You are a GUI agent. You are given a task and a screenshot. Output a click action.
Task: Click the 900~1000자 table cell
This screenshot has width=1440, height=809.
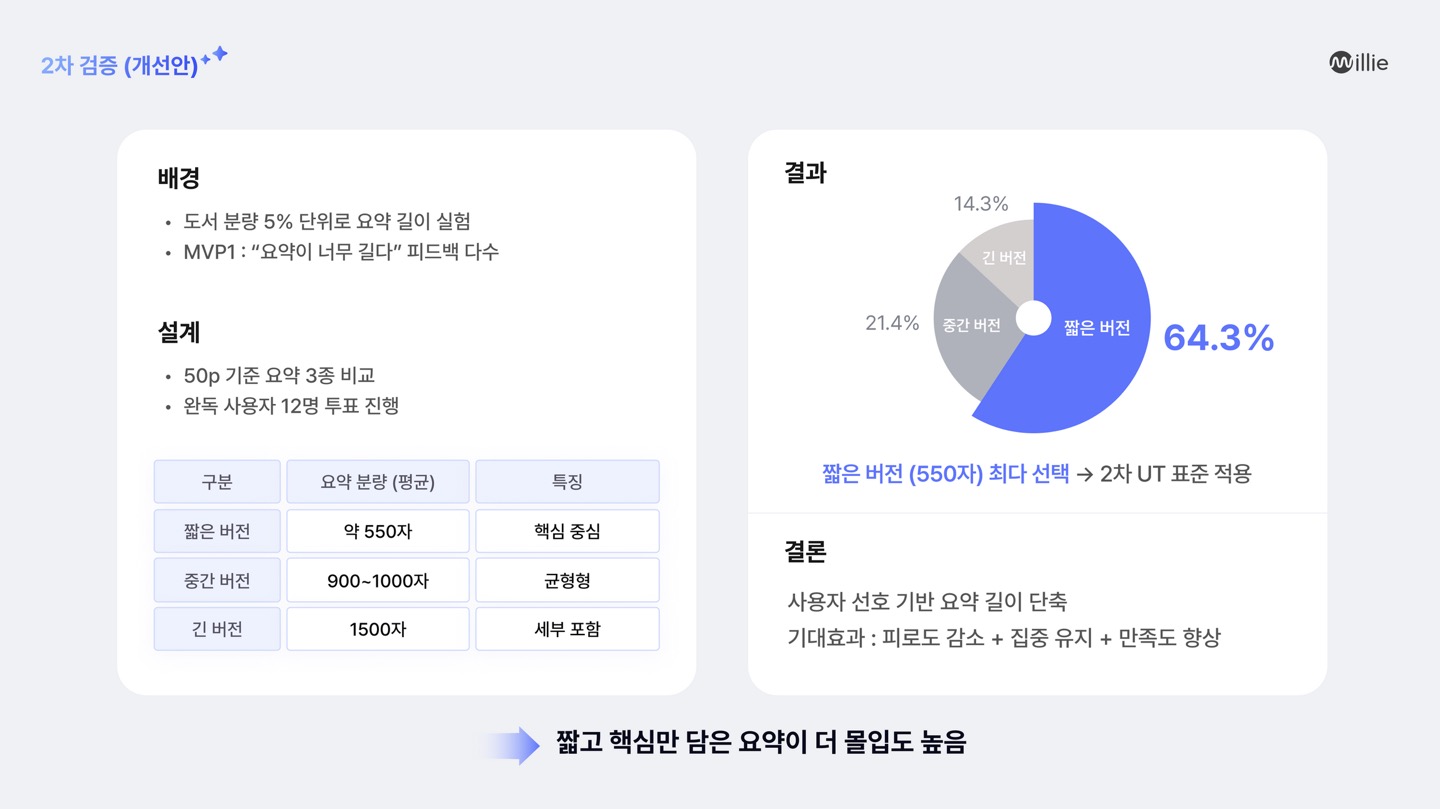(378, 580)
